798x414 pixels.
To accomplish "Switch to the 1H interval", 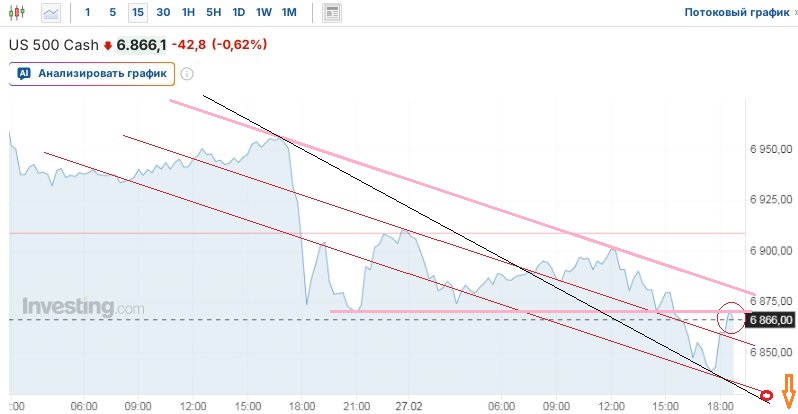I will coord(188,13).
